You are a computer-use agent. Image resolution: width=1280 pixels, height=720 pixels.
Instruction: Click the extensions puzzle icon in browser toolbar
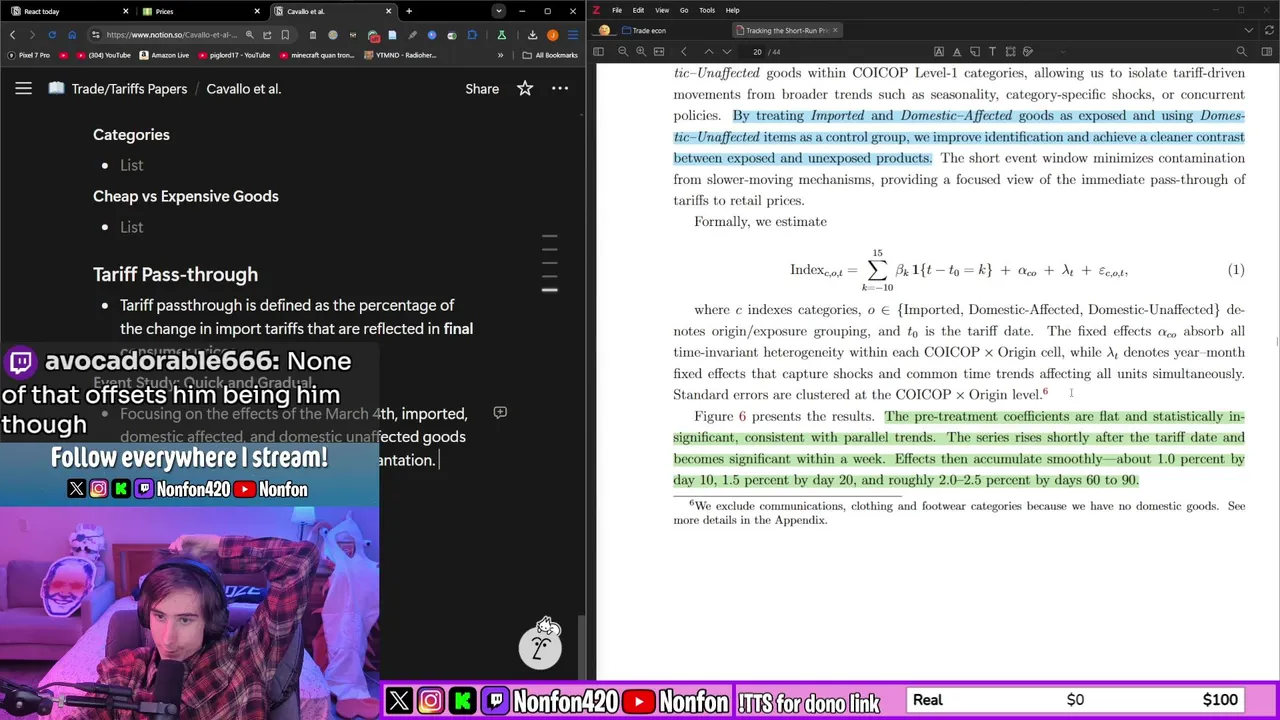pos(472,35)
